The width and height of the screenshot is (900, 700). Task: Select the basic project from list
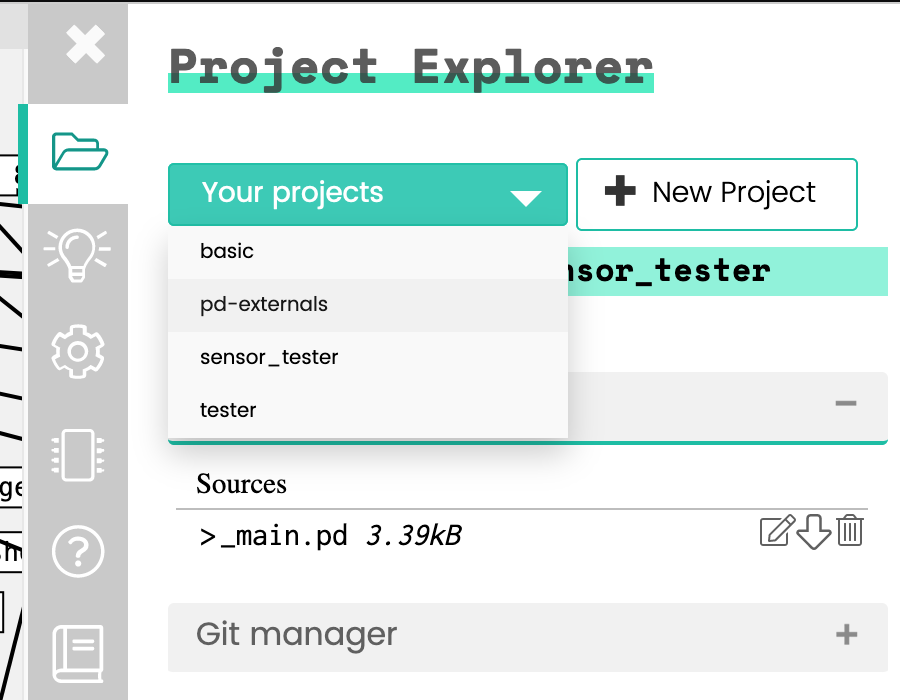coord(368,251)
